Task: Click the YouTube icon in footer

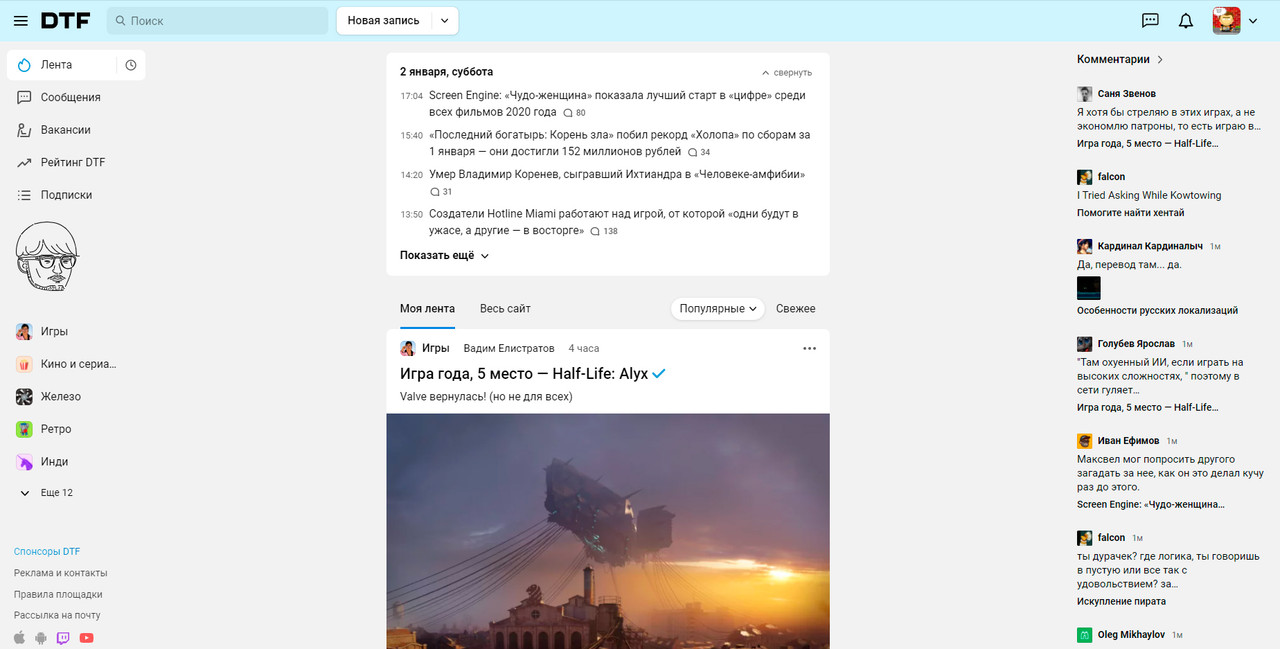Action: 86,637
